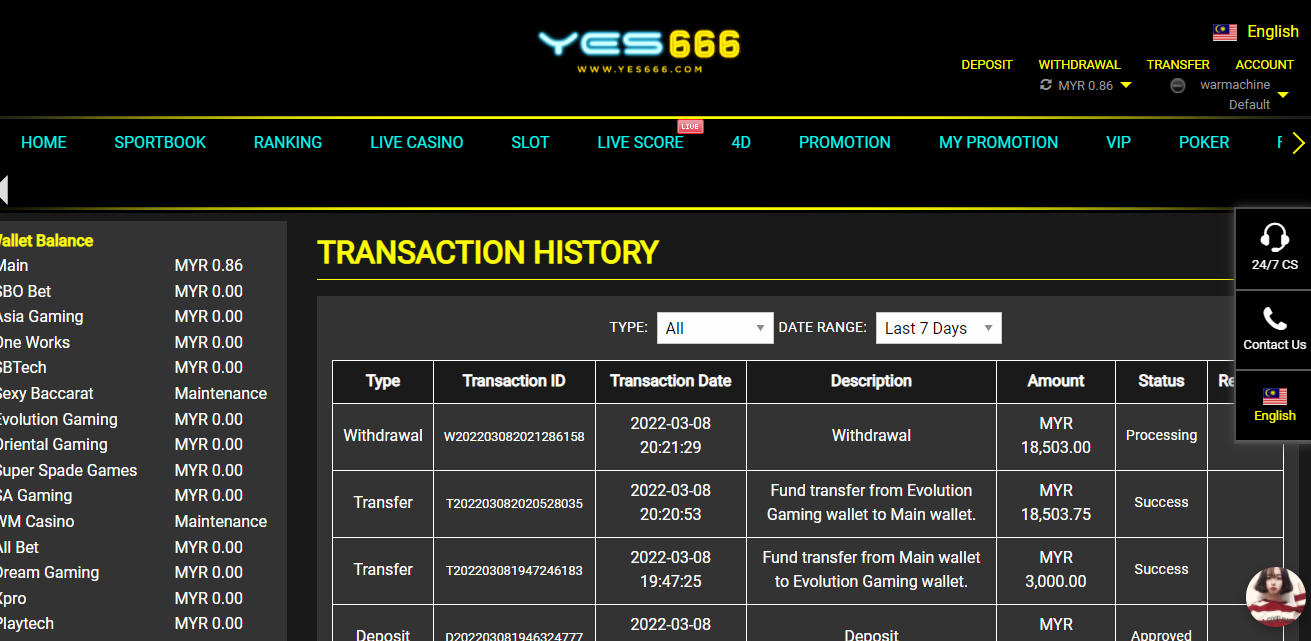Open the LIVE CASINO menu
Image resolution: width=1311 pixels, height=641 pixels.
click(x=416, y=142)
